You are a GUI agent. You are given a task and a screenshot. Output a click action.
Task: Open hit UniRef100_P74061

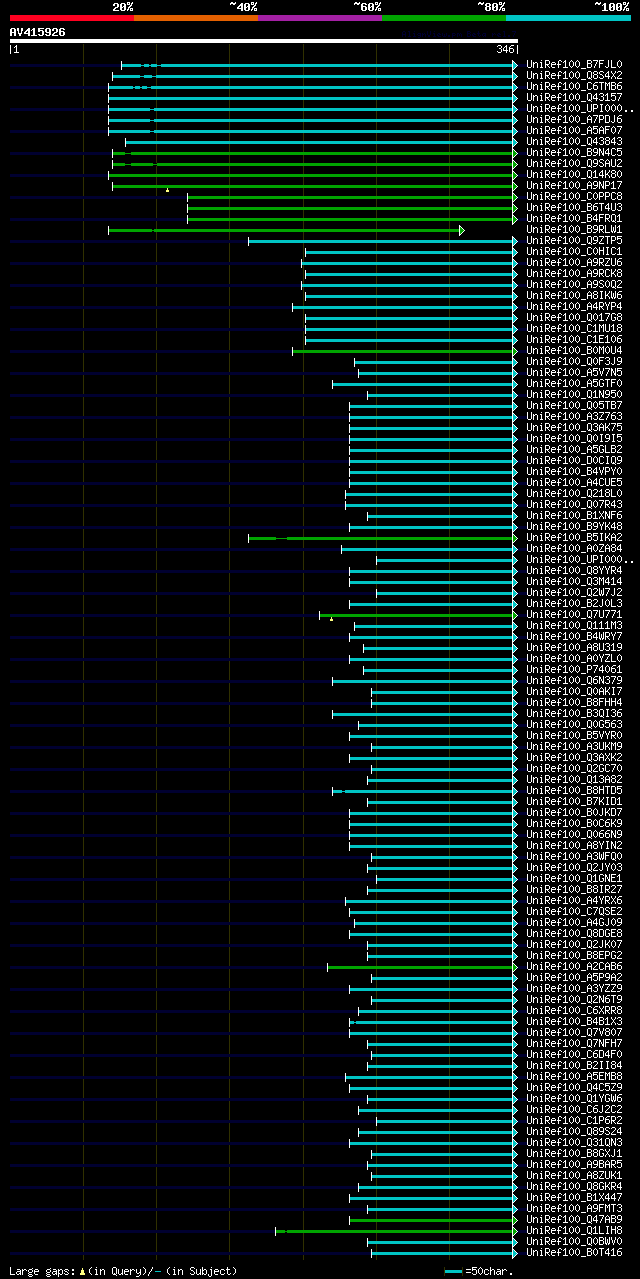pos(574,669)
